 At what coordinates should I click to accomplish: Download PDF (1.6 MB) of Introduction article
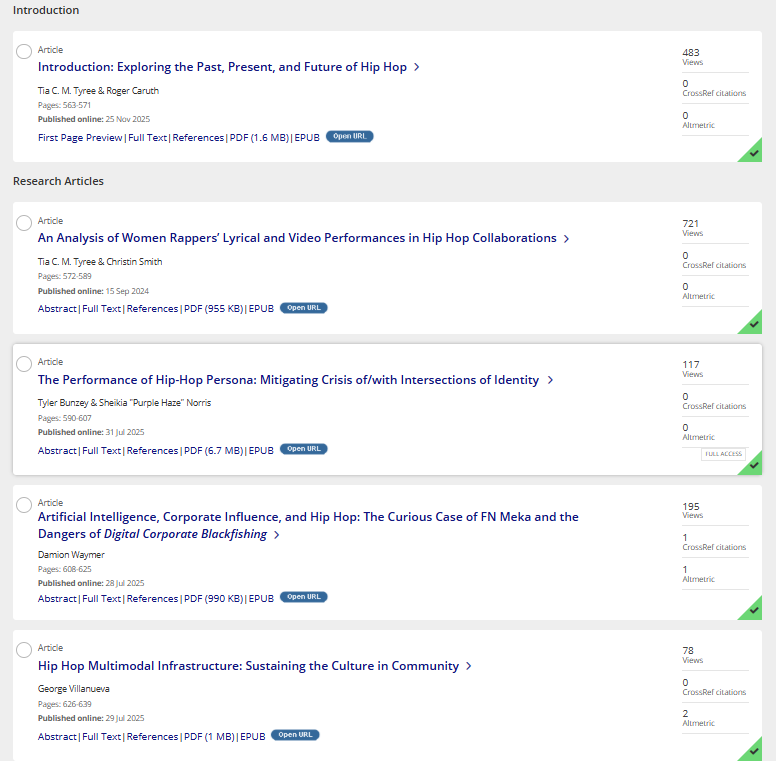(x=259, y=138)
